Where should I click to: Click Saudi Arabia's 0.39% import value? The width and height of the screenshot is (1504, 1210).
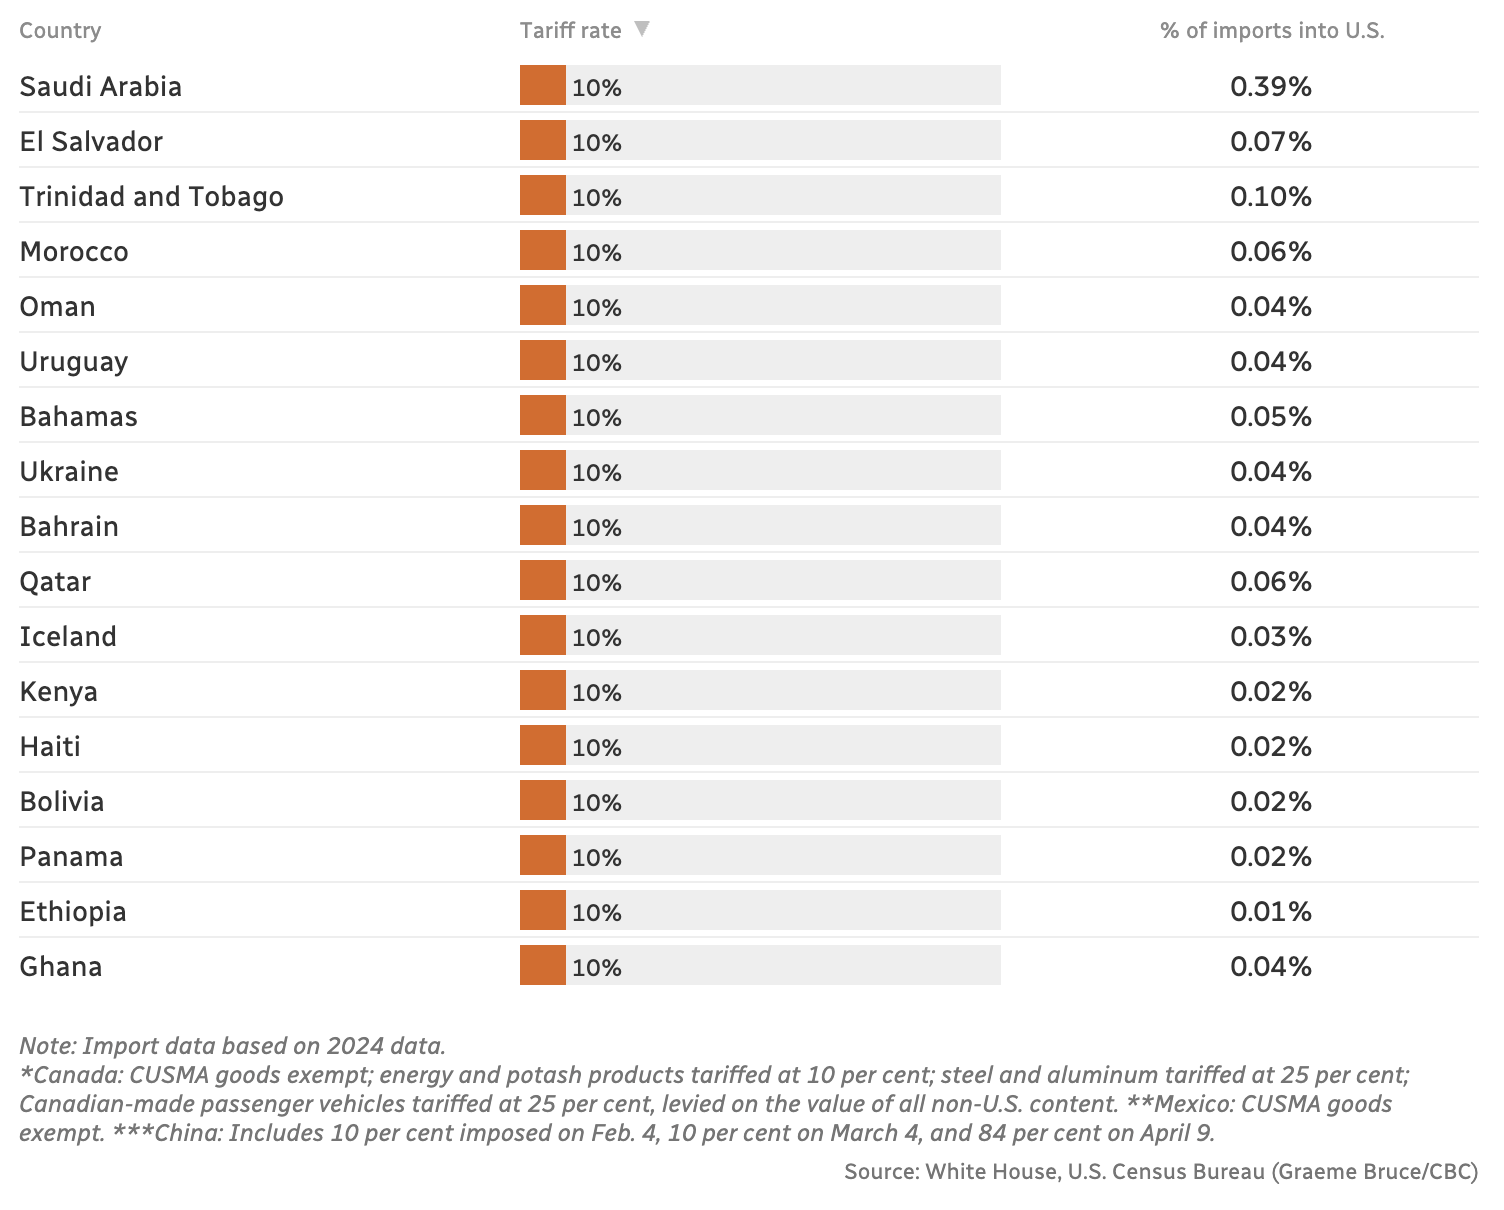click(x=1270, y=87)
